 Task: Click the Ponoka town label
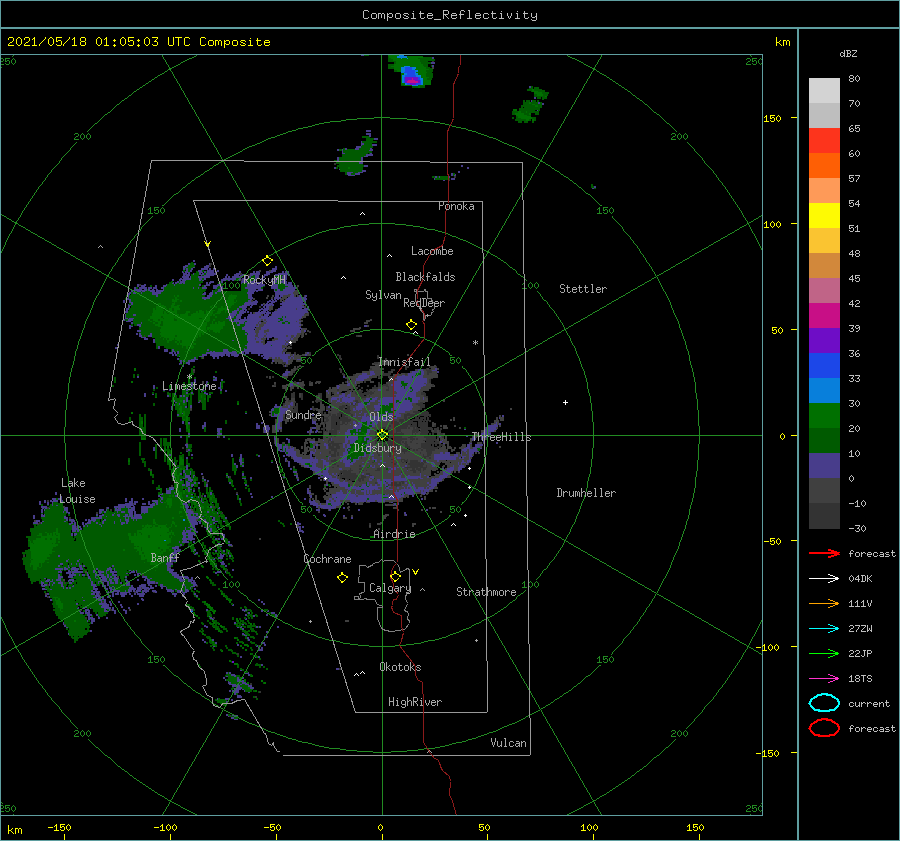[x=456, y=206]
